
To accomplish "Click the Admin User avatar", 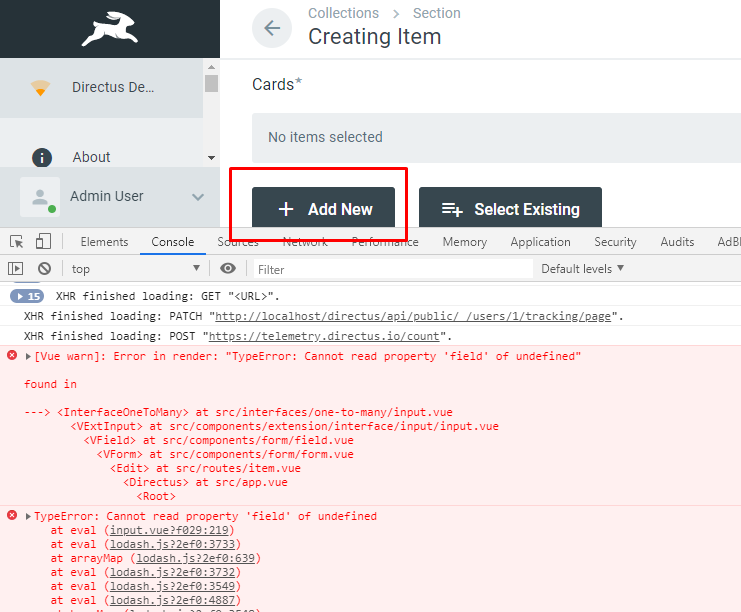I will point(40,197).
